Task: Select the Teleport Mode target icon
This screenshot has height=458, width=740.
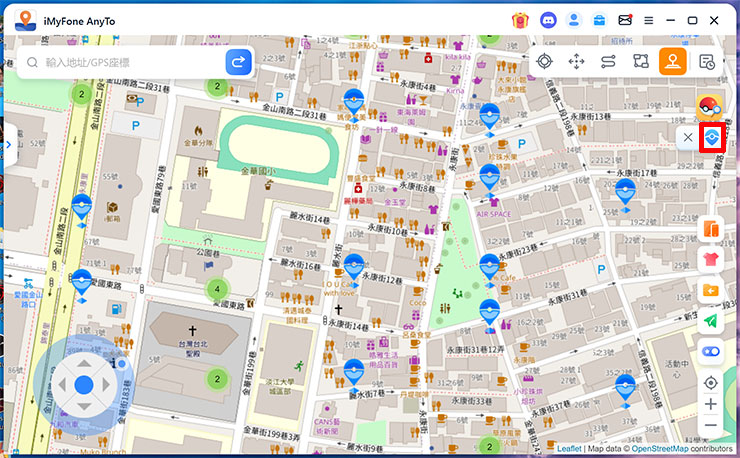Action: 544,62
